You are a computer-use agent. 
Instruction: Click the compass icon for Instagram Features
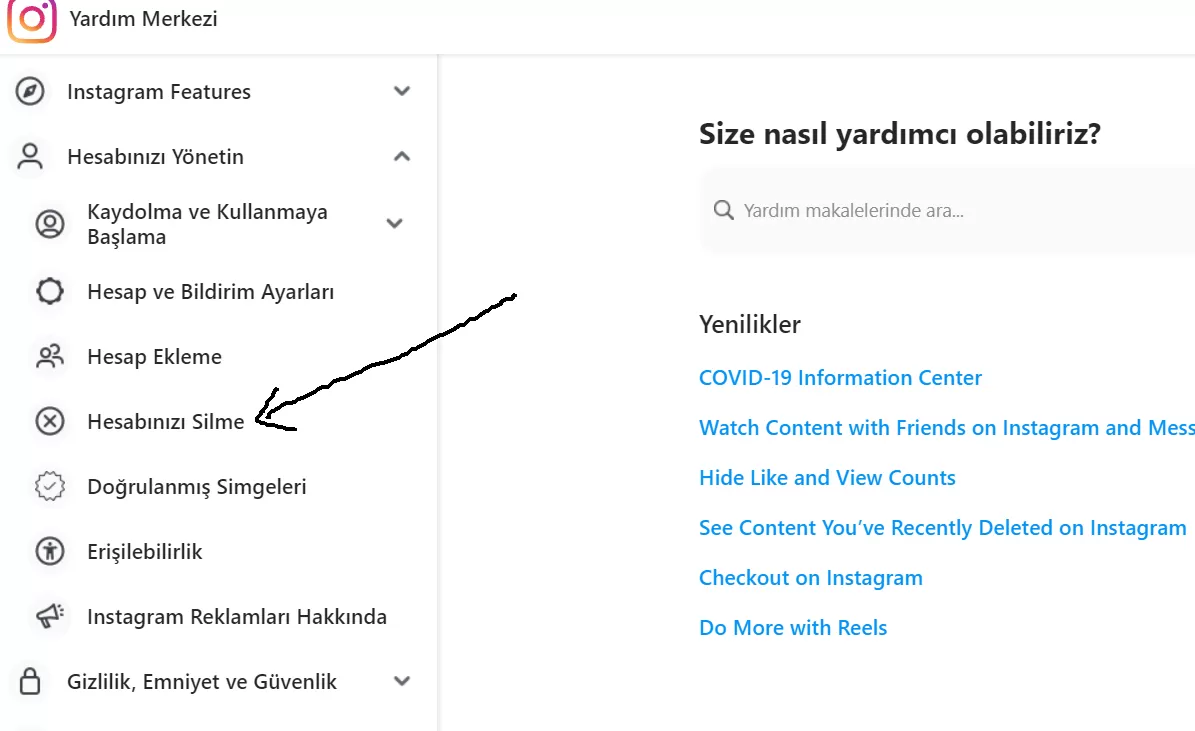30,91
